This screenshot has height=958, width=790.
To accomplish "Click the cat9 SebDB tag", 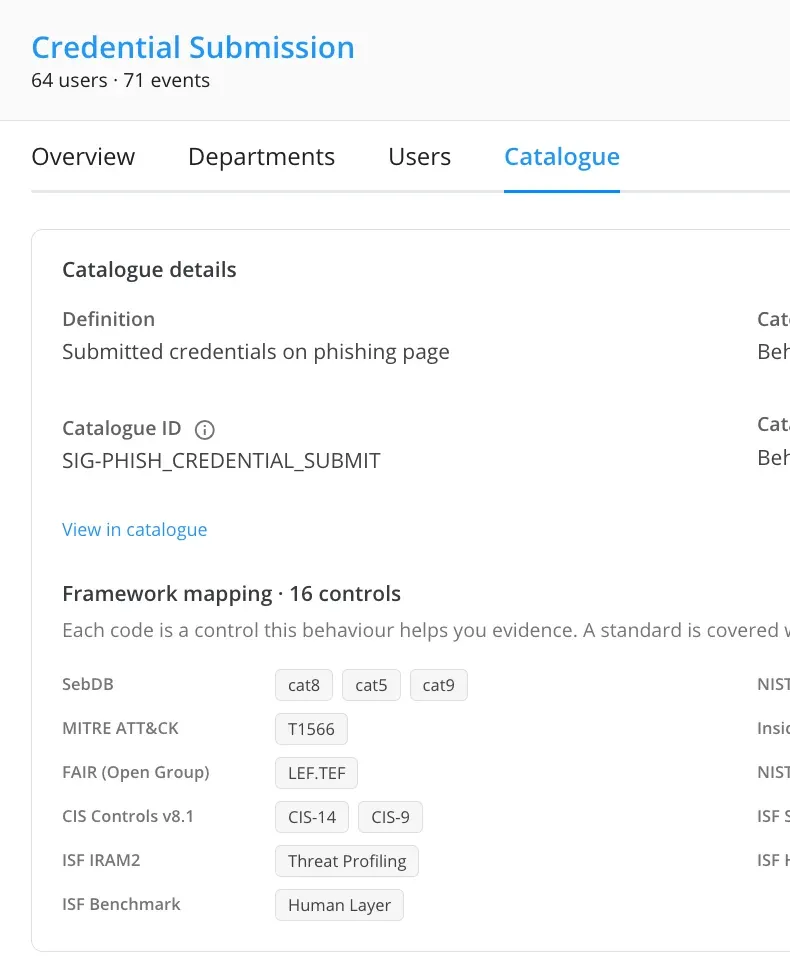I will 439,685.
